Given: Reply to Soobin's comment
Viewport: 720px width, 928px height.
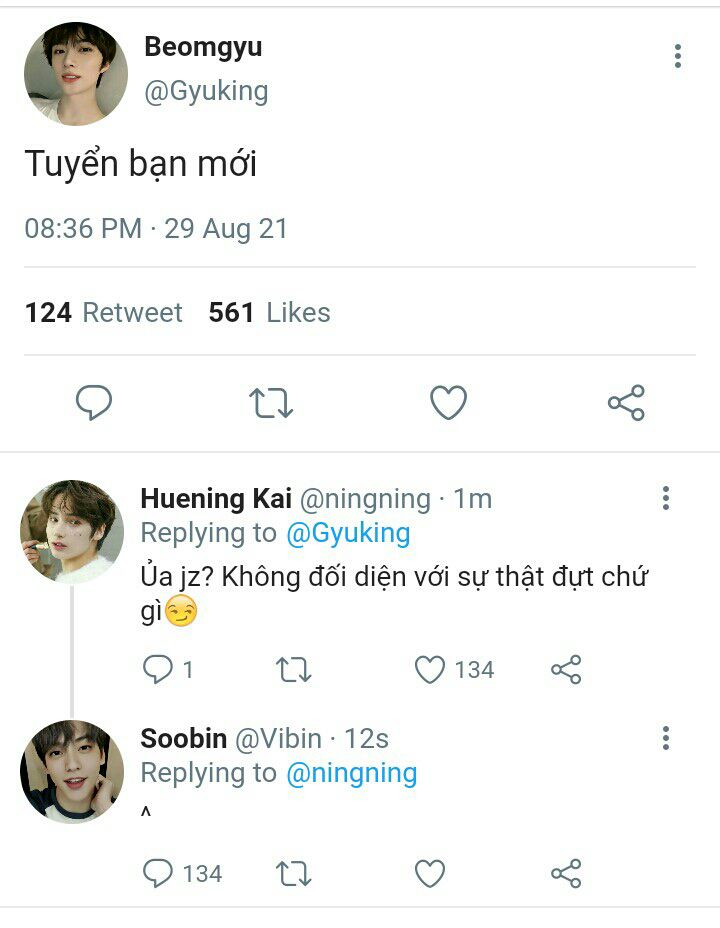Looking at the screenshot, I should [158, 873].
